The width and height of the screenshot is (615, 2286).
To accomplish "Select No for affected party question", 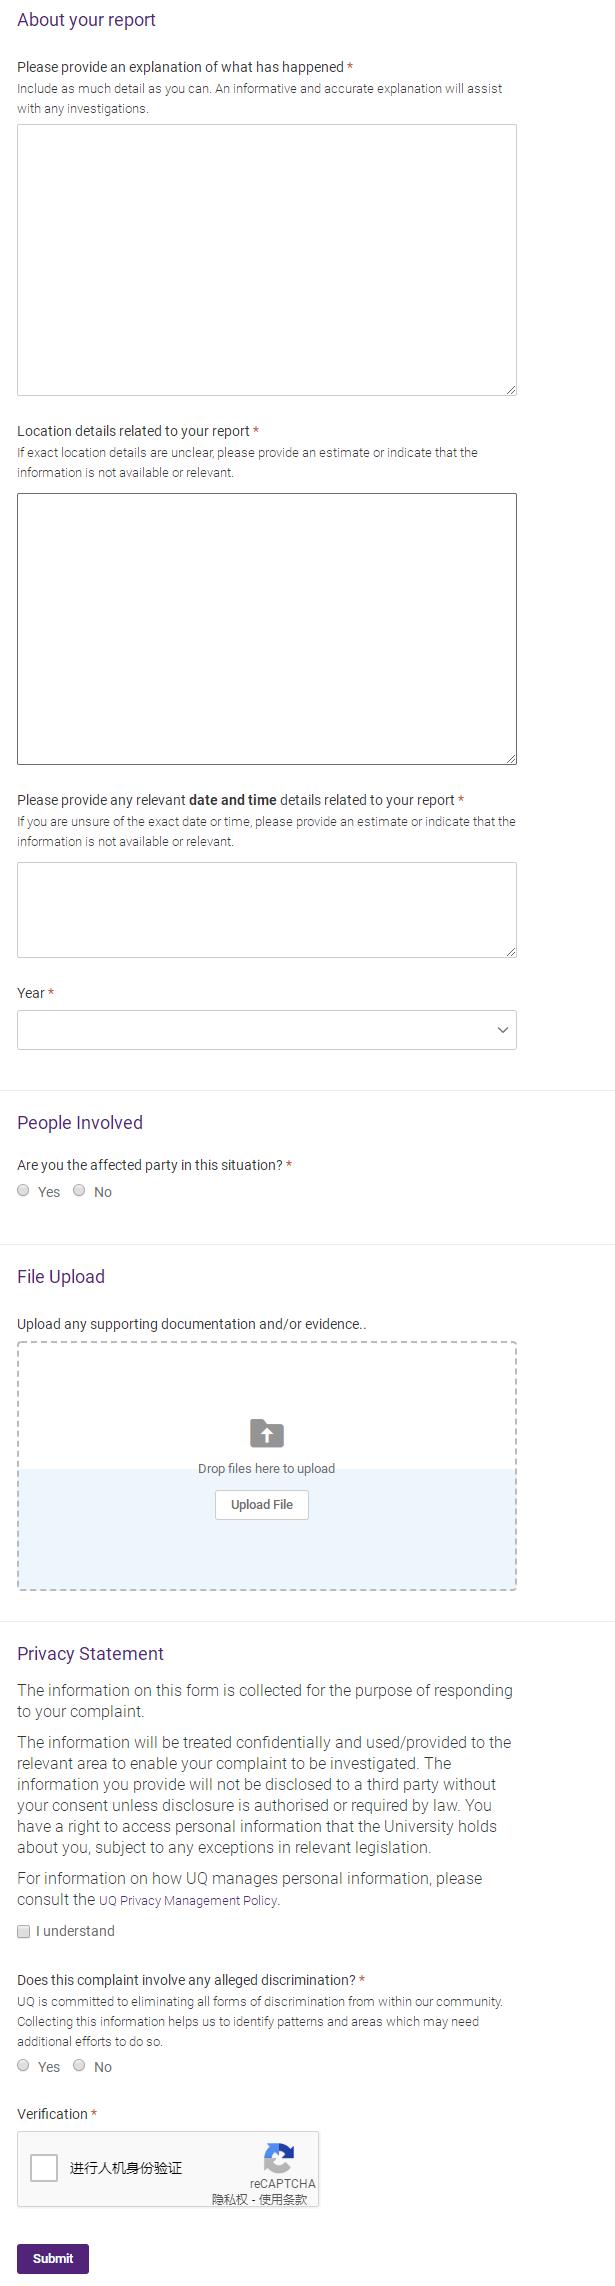I will point(79,1190).
